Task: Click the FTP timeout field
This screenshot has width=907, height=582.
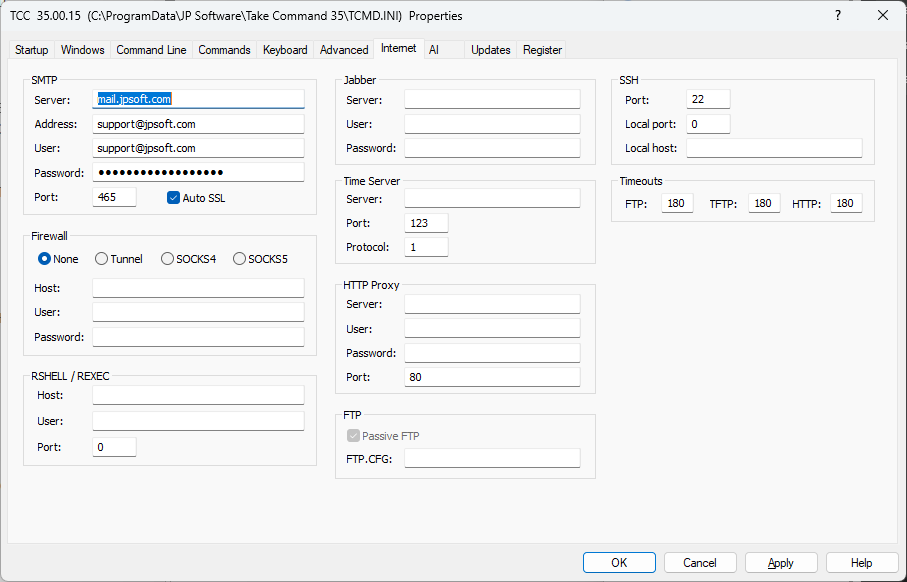Action: click(x=677, y=203)
